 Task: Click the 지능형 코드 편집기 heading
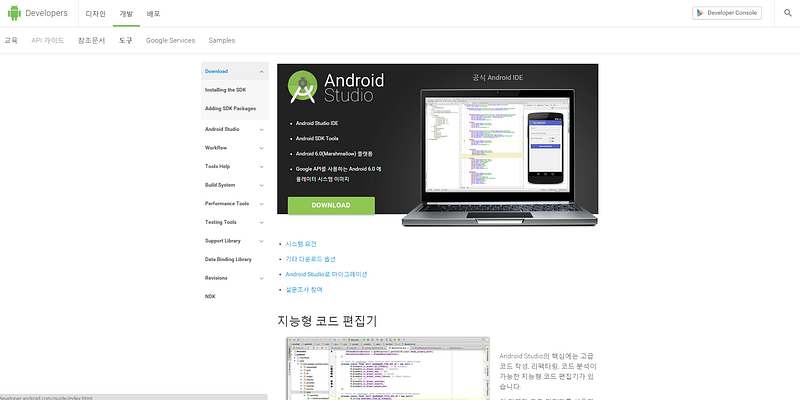tap(327, 320)
